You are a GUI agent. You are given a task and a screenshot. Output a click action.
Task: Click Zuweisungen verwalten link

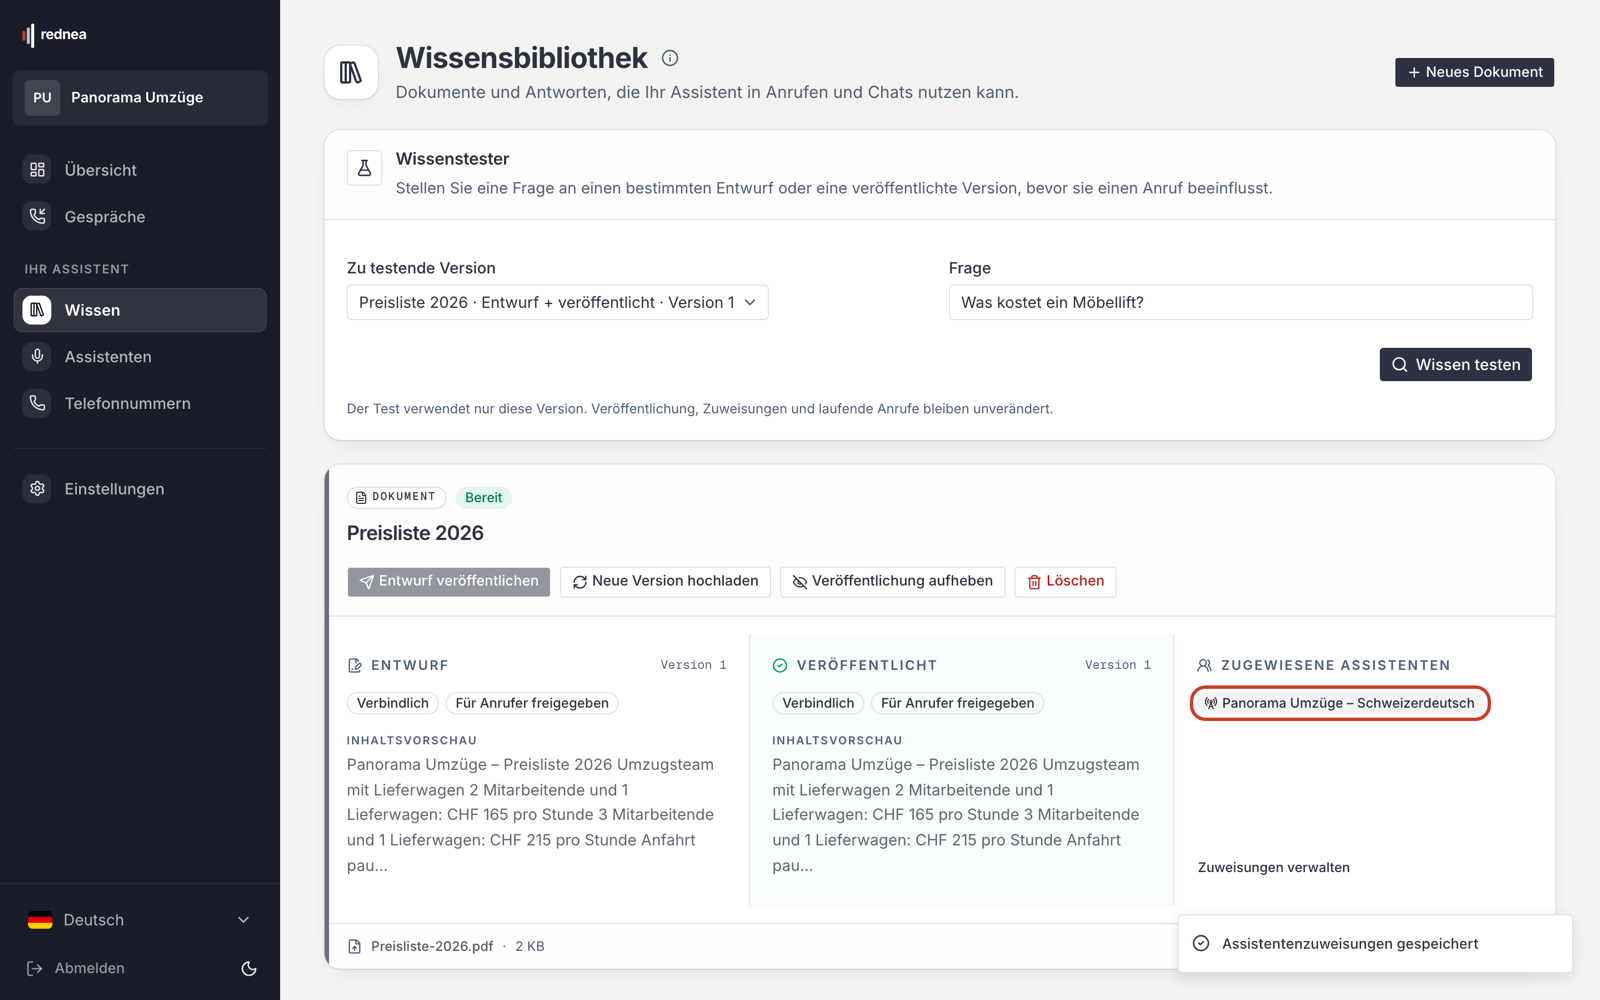pyautogui.click(x=1274, y=868)
